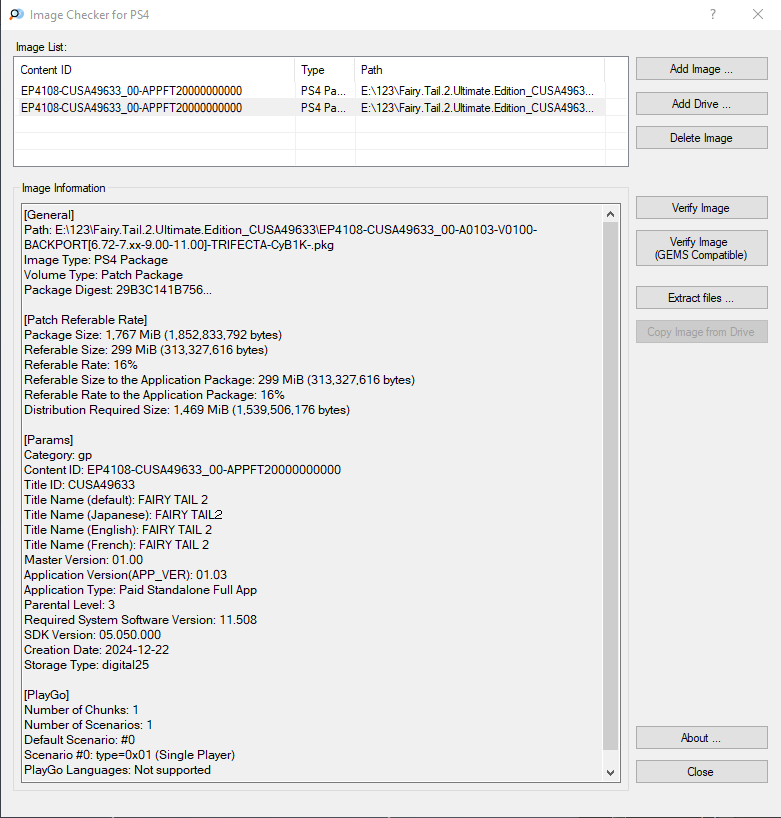Click the help question mark in title bar
The height and width of the screenshot is (818, 781).
[713, 14]
